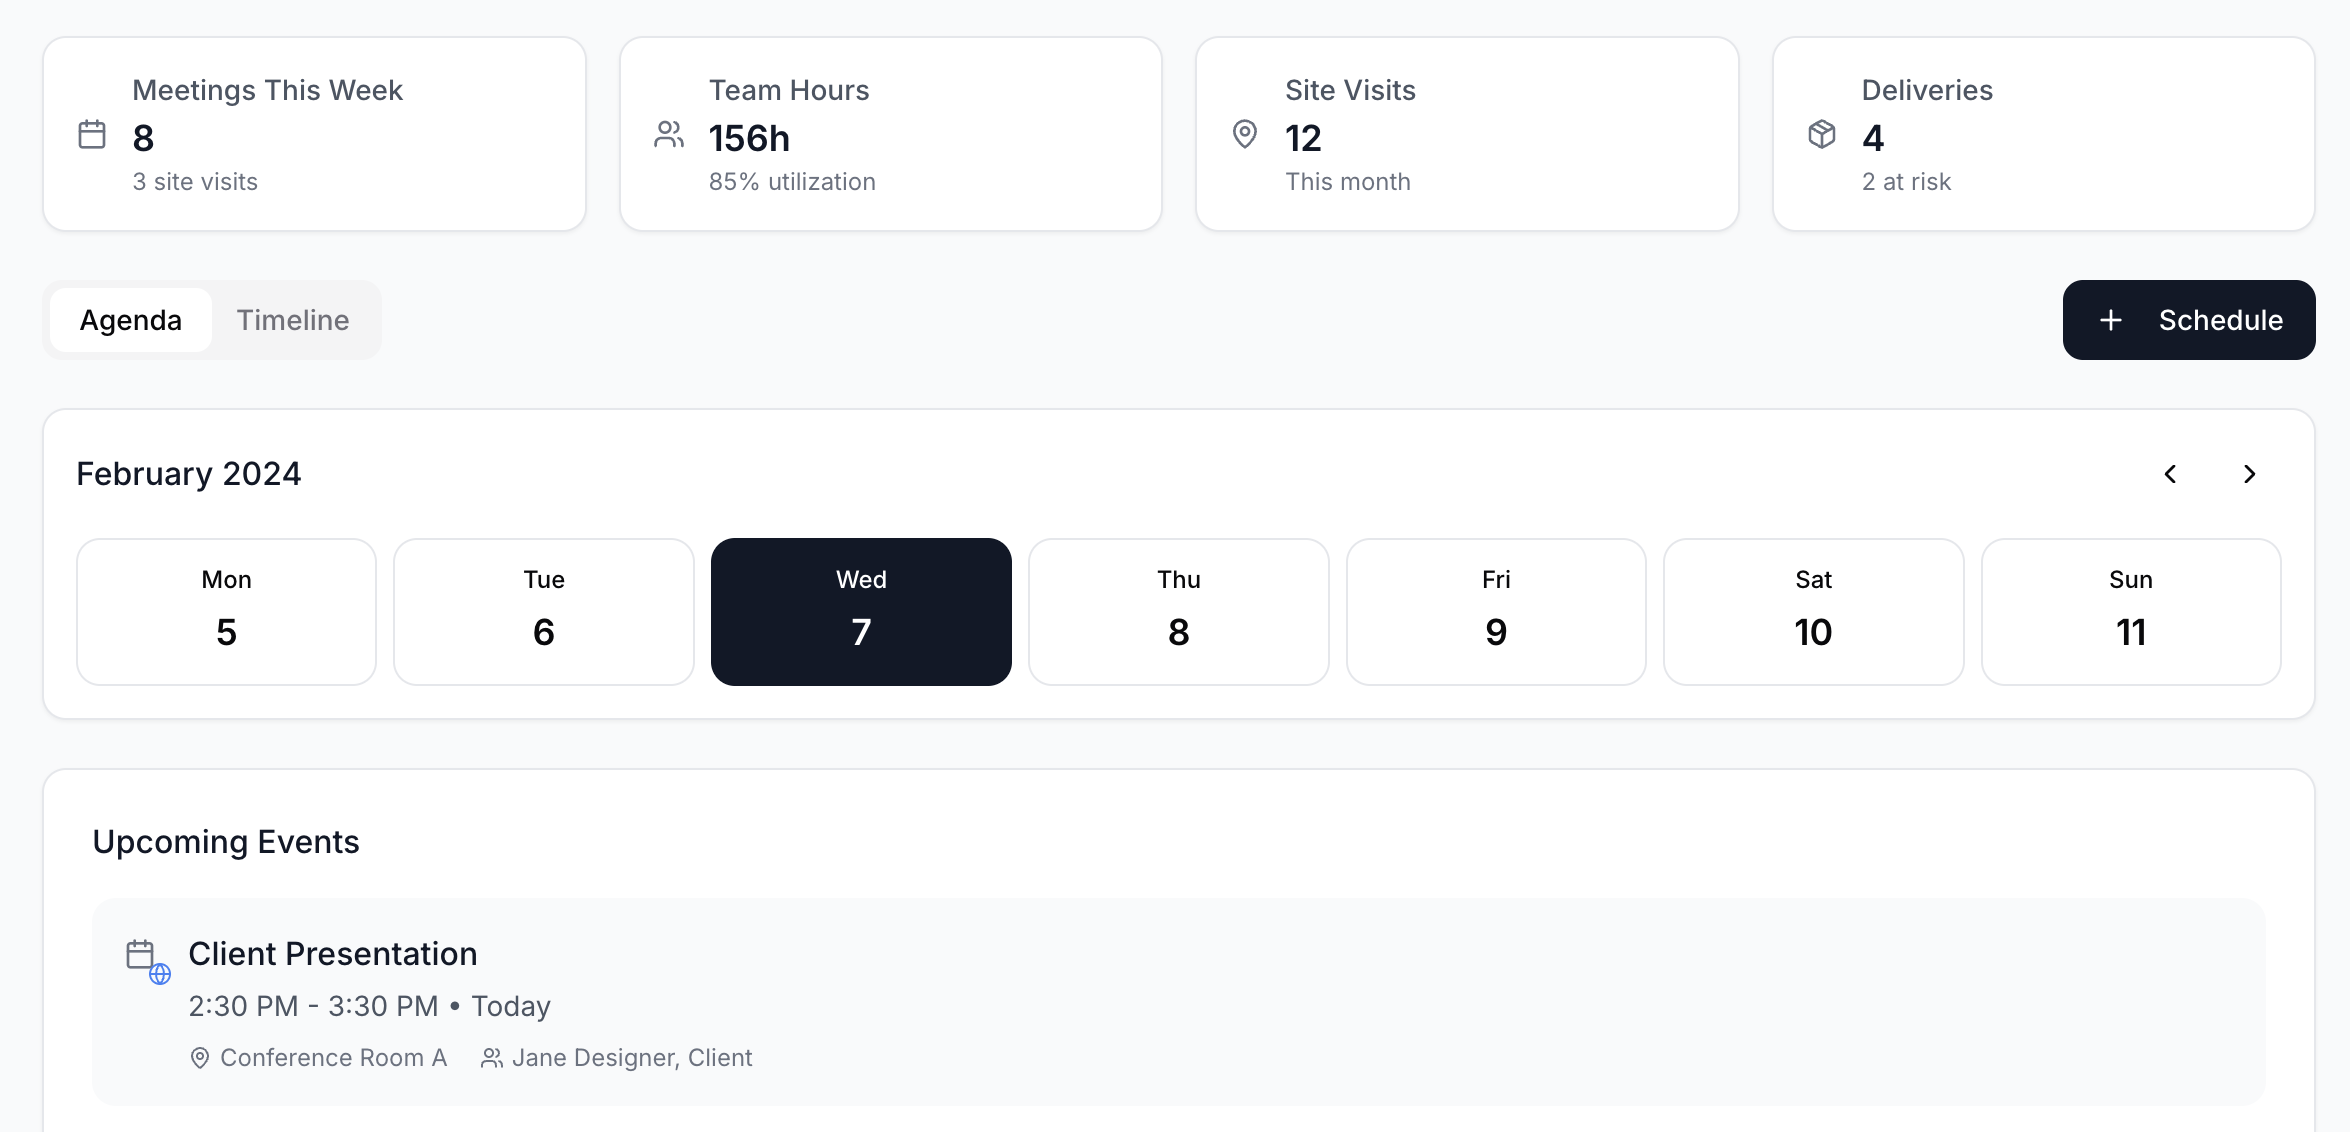Image resolution: width=2350 pixels, height=1132 pixels.
Task: Switch to the Agenda view
Action: pos(130,320)
